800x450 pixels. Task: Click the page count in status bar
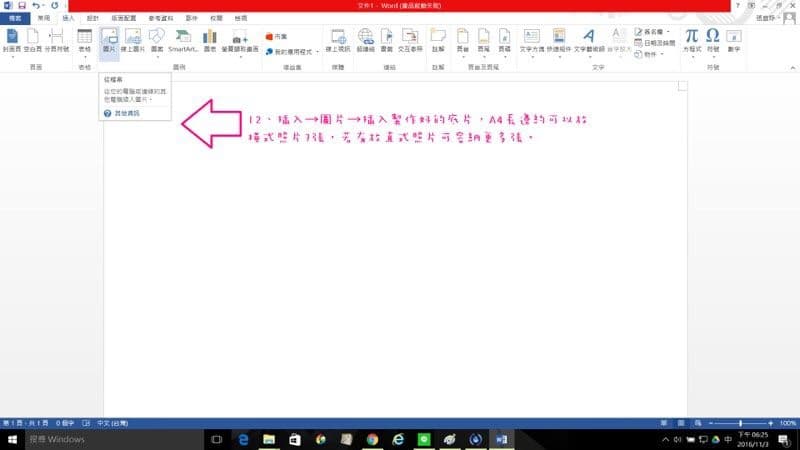click(26, 423)
